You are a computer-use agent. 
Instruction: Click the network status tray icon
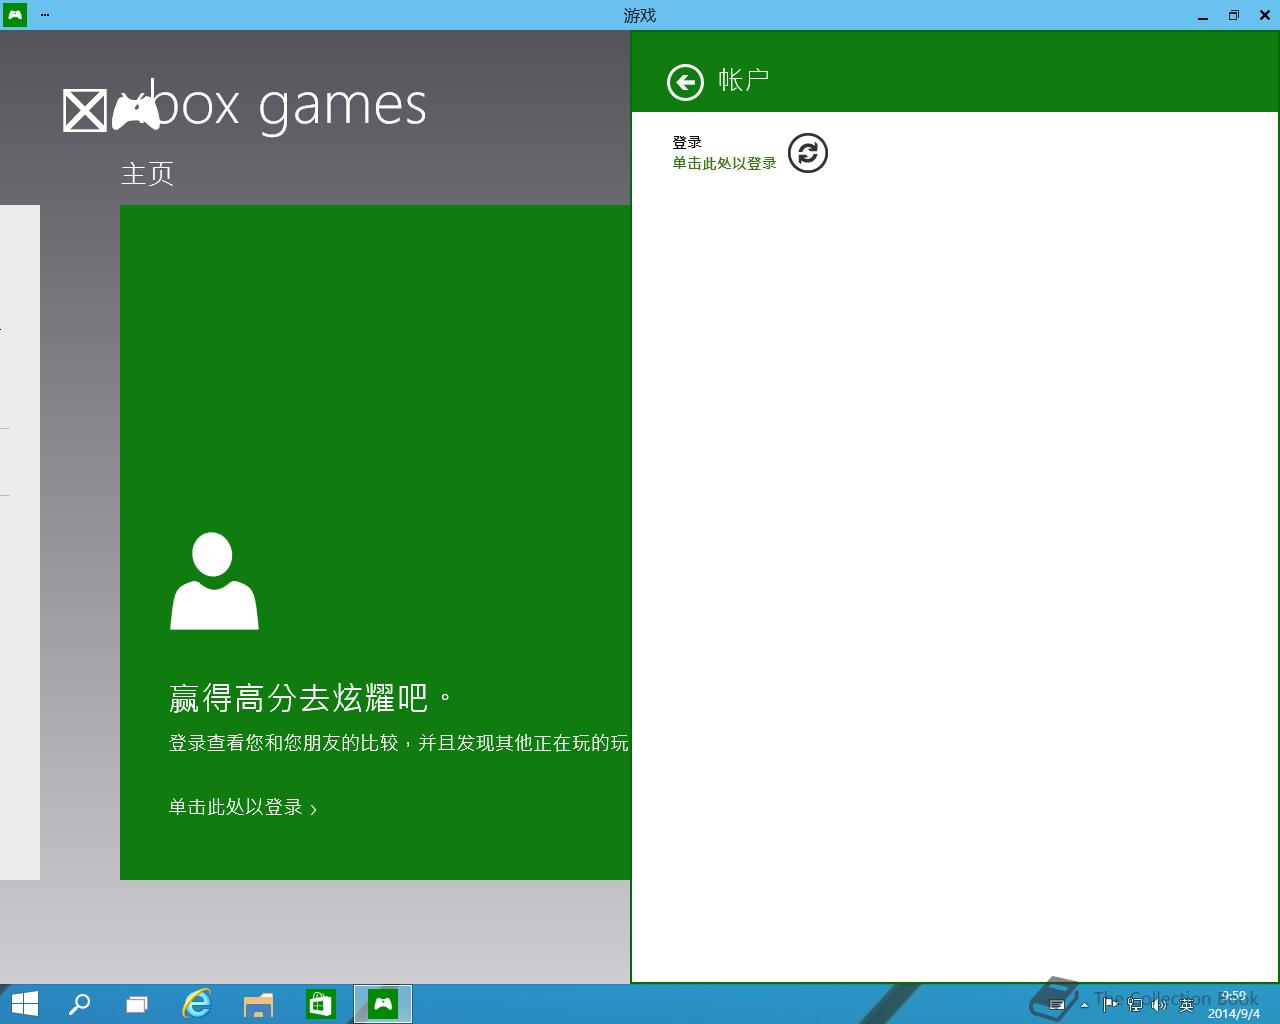pos(1135,1004)
